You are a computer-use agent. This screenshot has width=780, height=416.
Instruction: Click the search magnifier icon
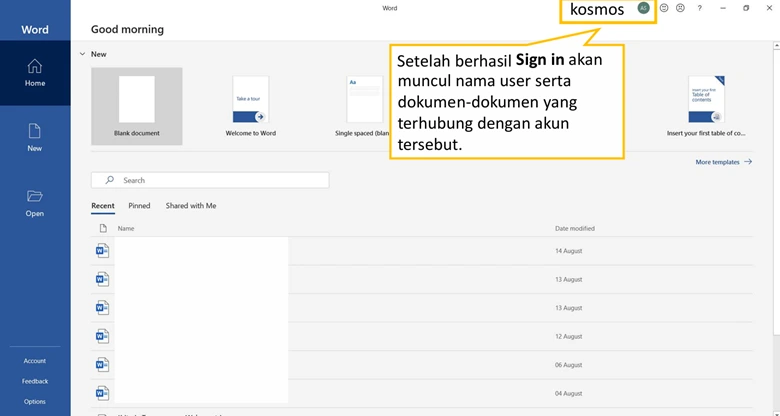110,180
